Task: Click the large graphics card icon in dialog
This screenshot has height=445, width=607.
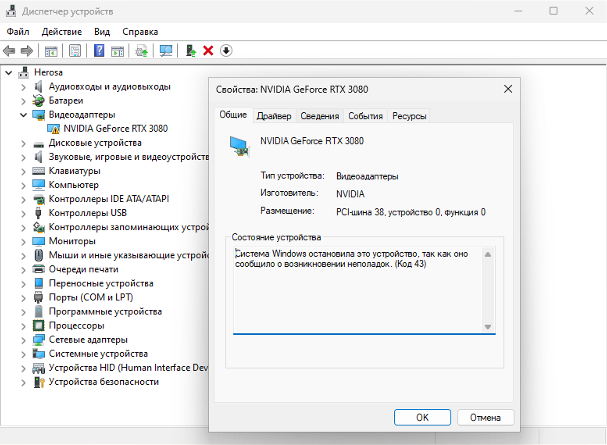Action: (x=239, y=146)
